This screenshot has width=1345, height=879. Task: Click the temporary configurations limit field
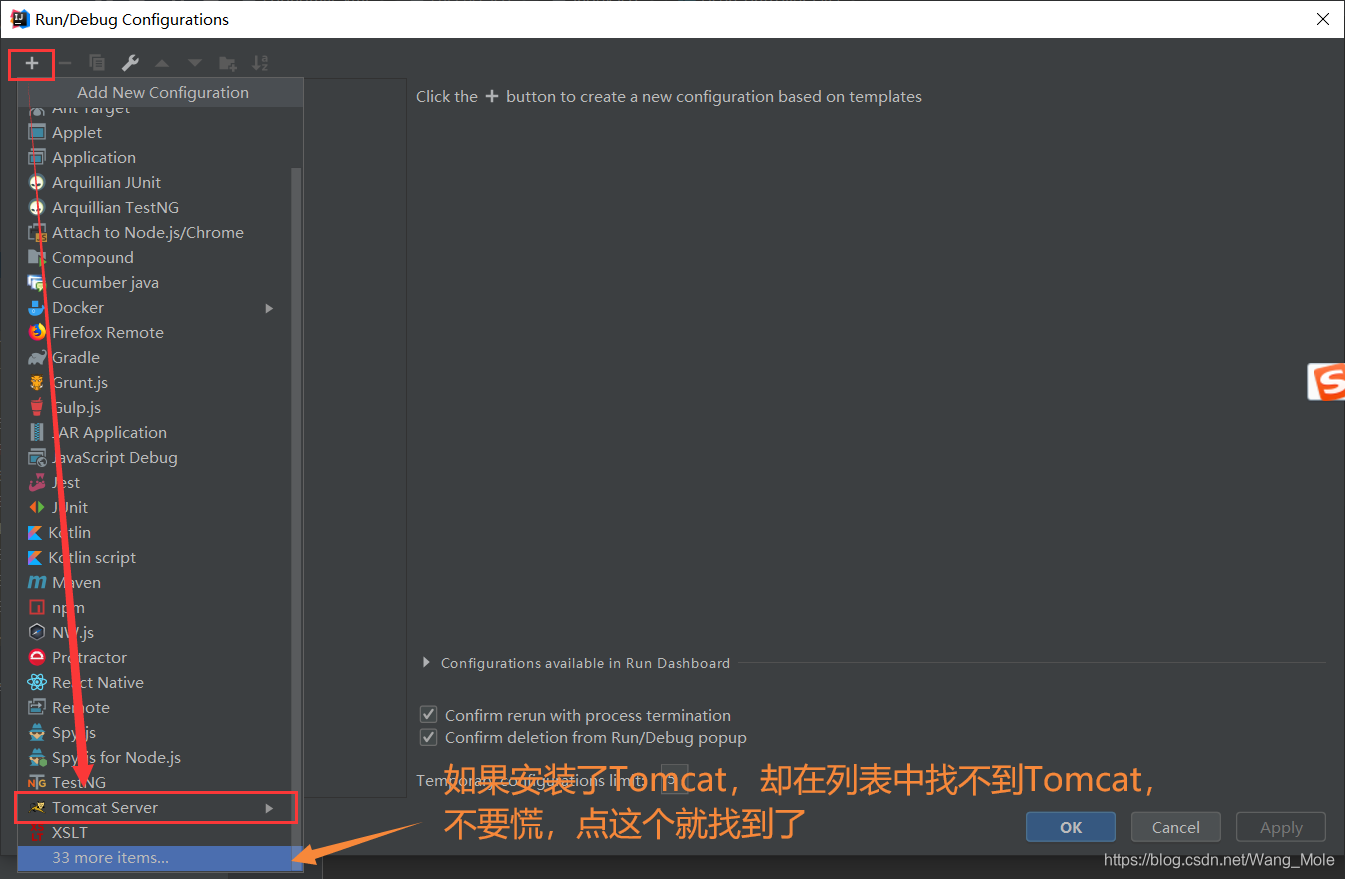coord(675,779)
